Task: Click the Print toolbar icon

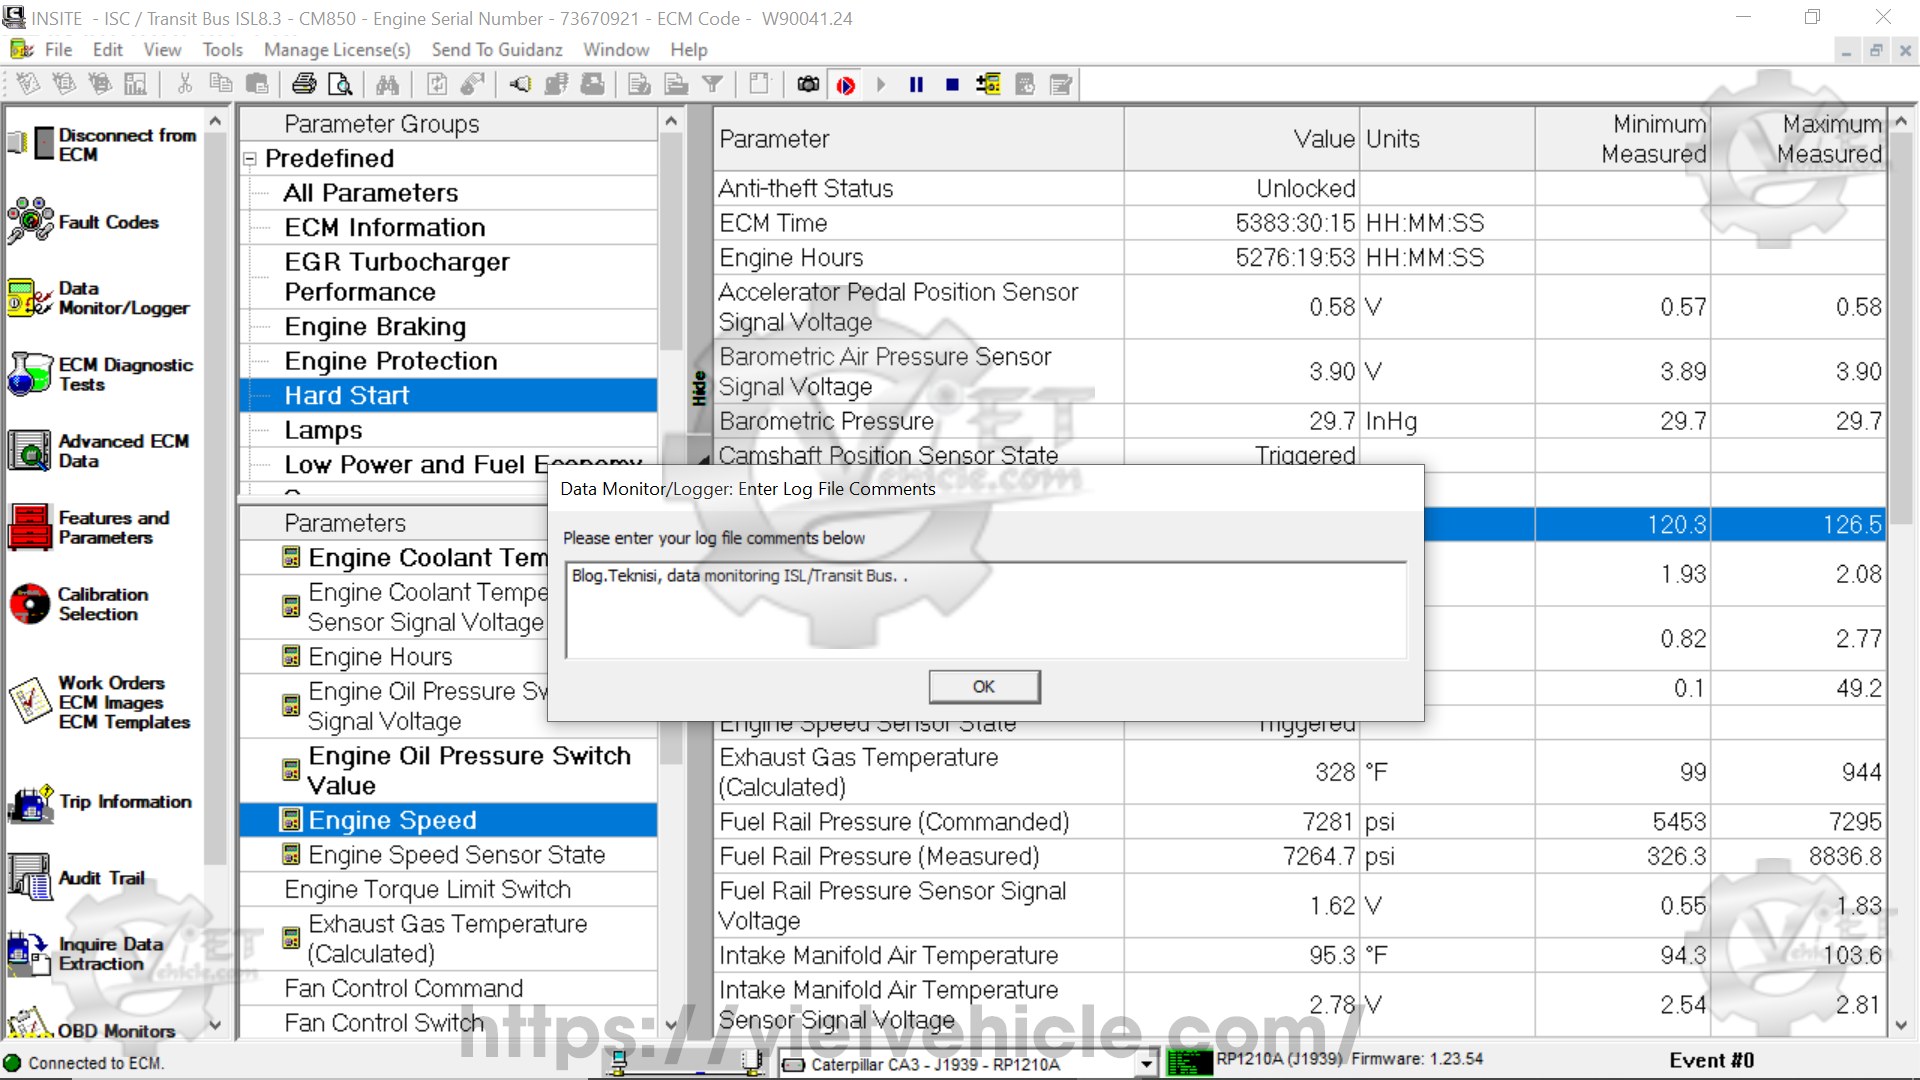Action: [x=304, y=85]
